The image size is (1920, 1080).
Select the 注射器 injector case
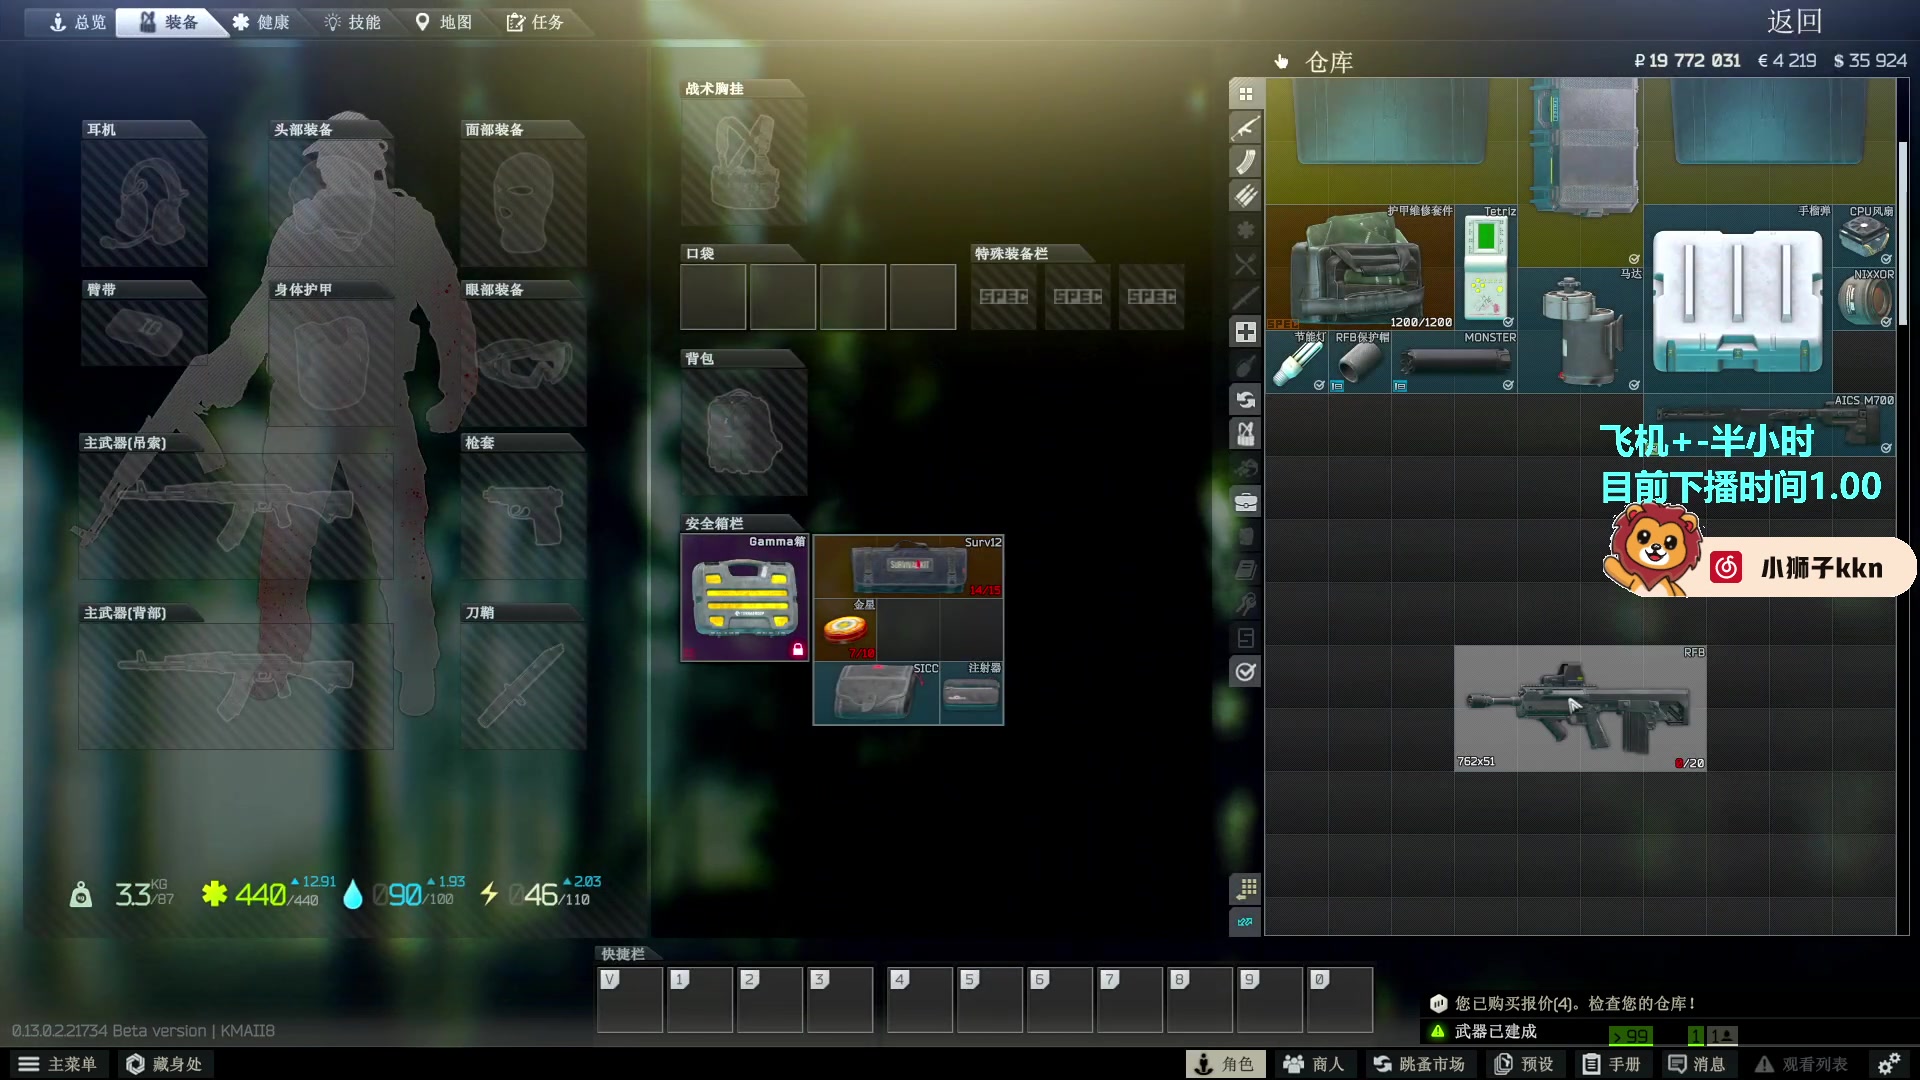(971, 692)
